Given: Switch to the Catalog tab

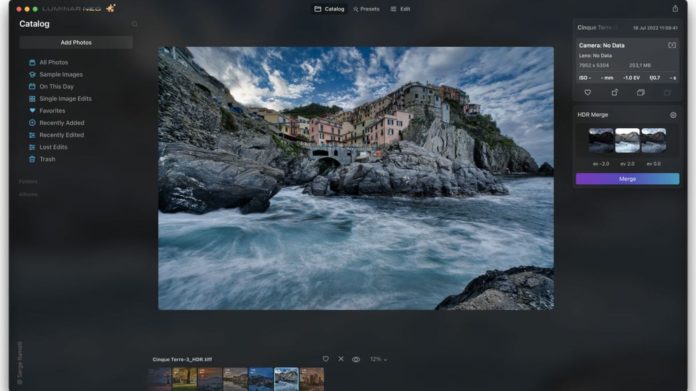Looking at the screenshot, I should point(329,9).
